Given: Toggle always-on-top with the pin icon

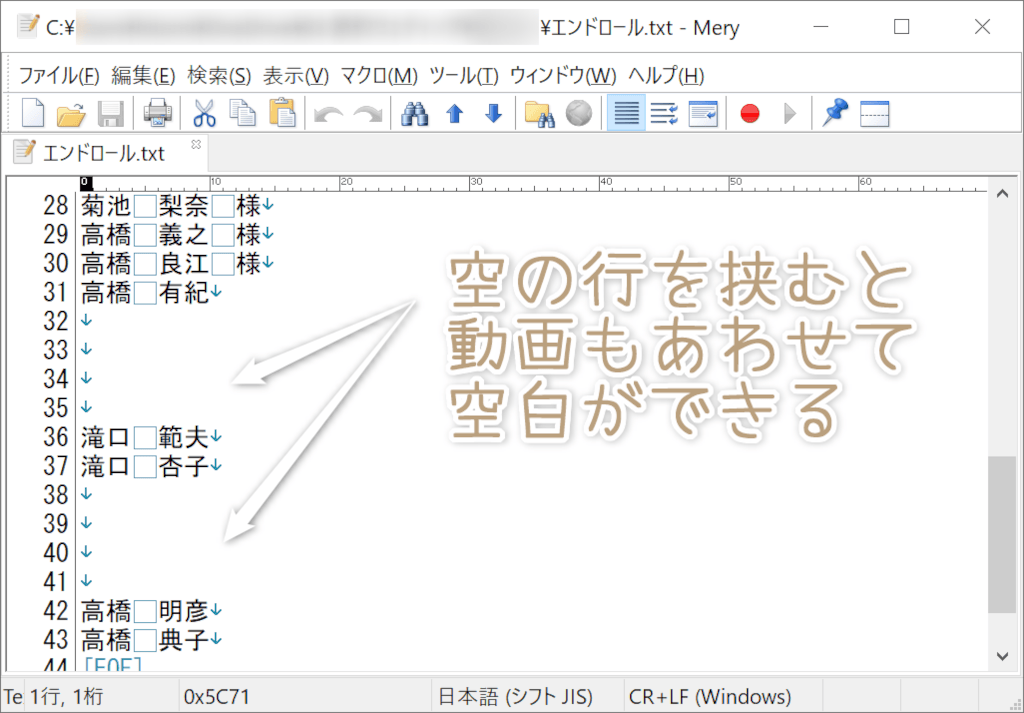Looking at the screenshot, I should click(x=835, y=113).
